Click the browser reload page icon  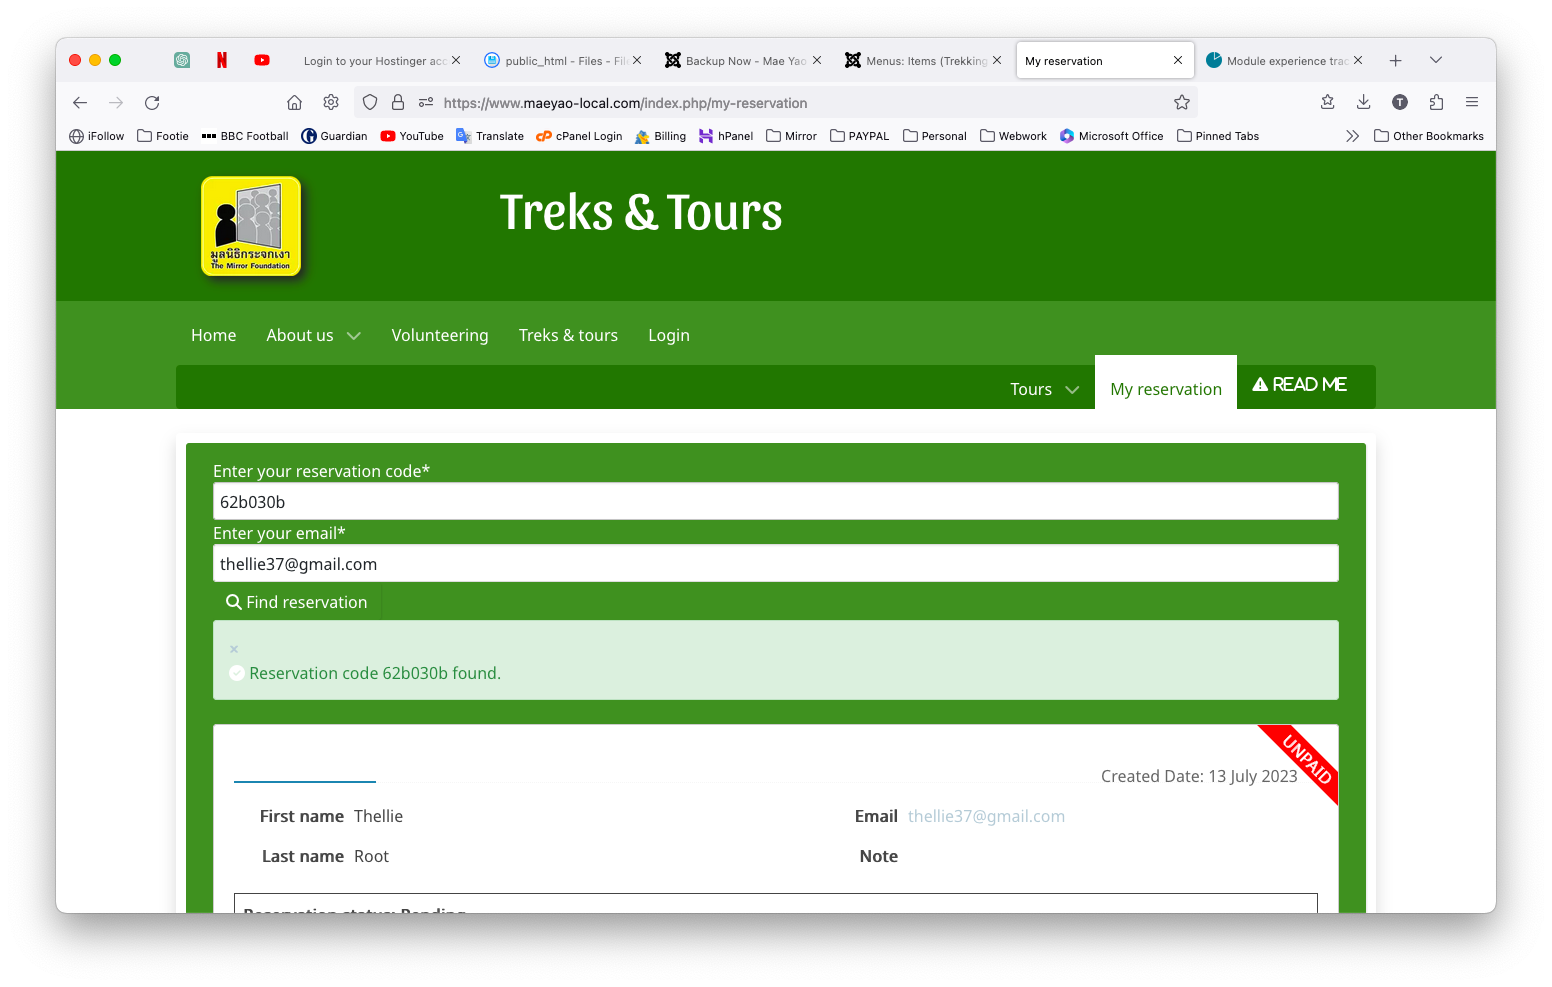point(152,103)
